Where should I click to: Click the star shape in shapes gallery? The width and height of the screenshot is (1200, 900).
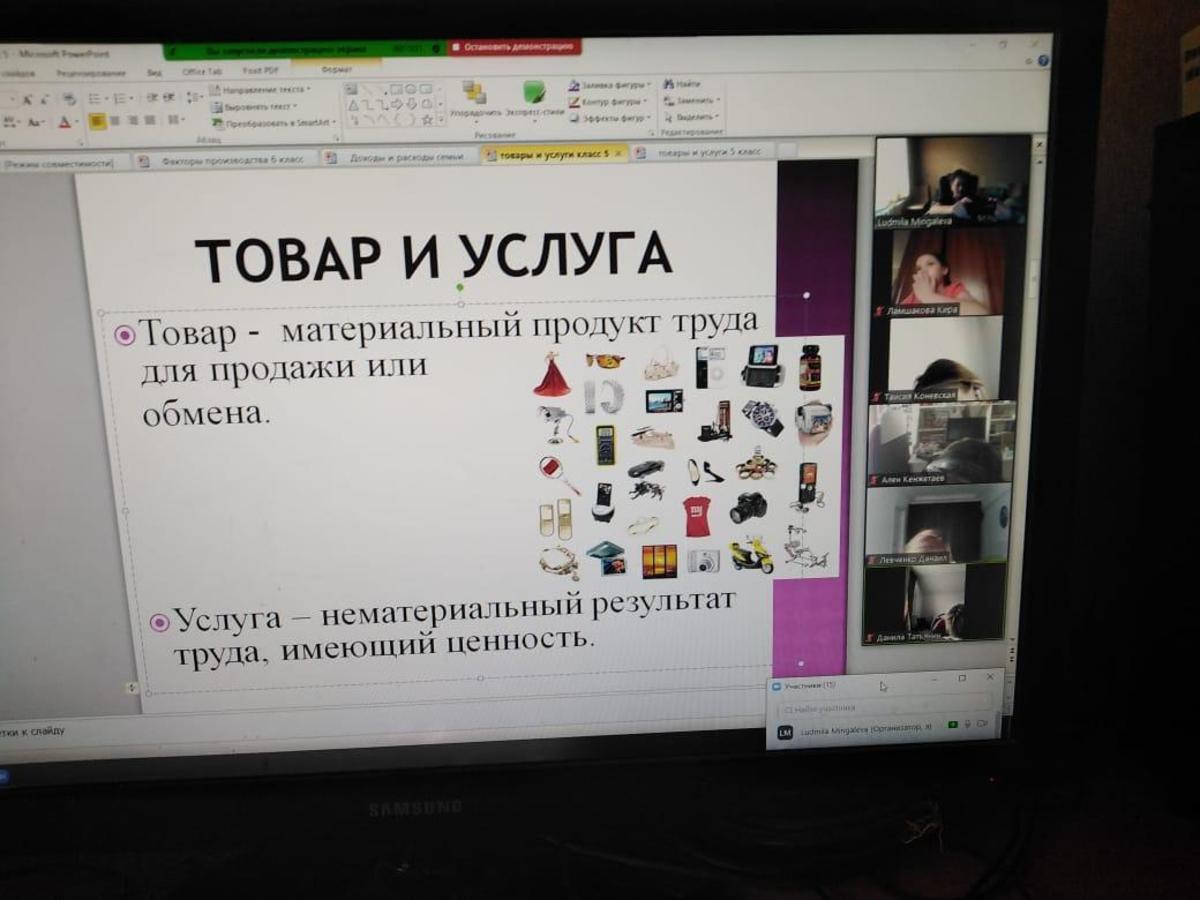coord(427,120)
